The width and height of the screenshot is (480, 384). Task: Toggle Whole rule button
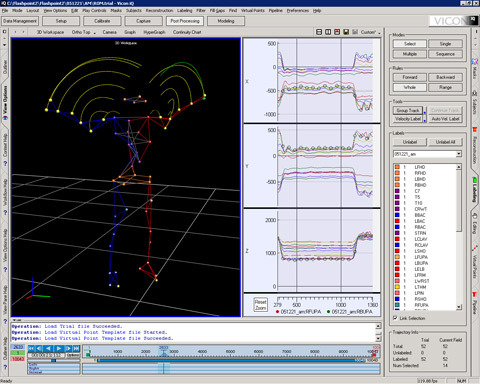(410, 87)
